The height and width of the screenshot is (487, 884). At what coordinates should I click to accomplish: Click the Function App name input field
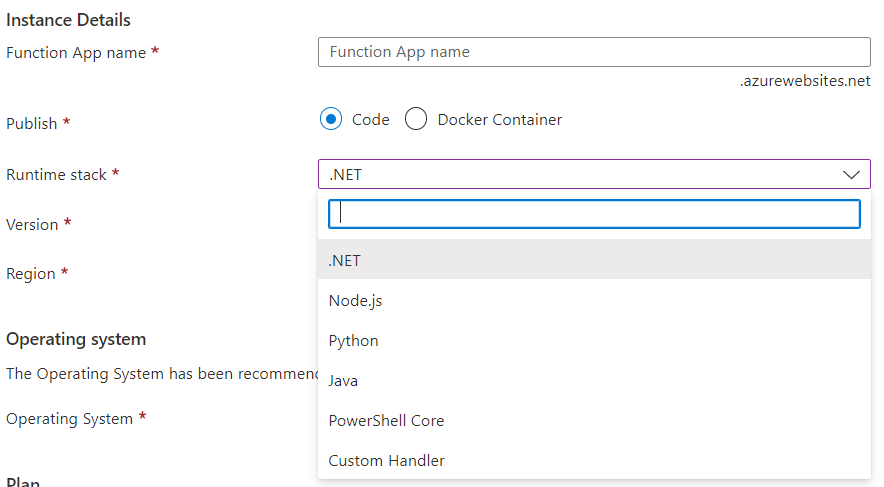594,52
